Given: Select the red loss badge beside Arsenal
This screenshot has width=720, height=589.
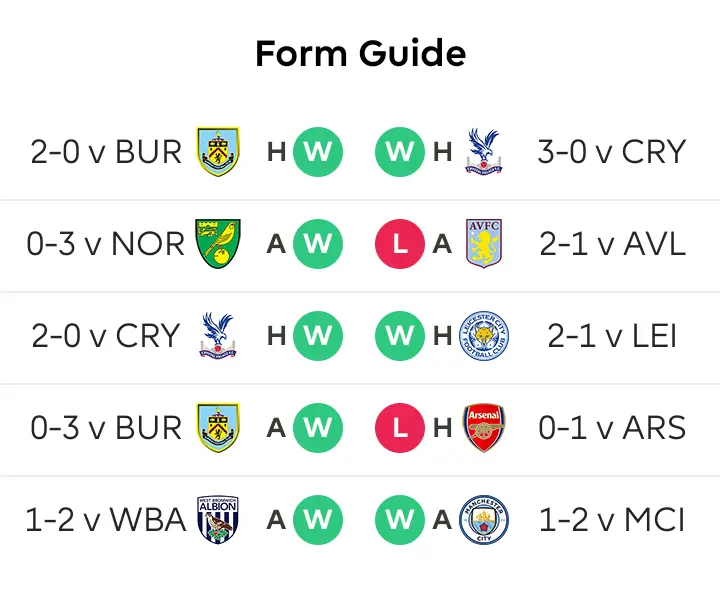Looking at the screenshot, I should pyautogui.click(x=400, y=428).
